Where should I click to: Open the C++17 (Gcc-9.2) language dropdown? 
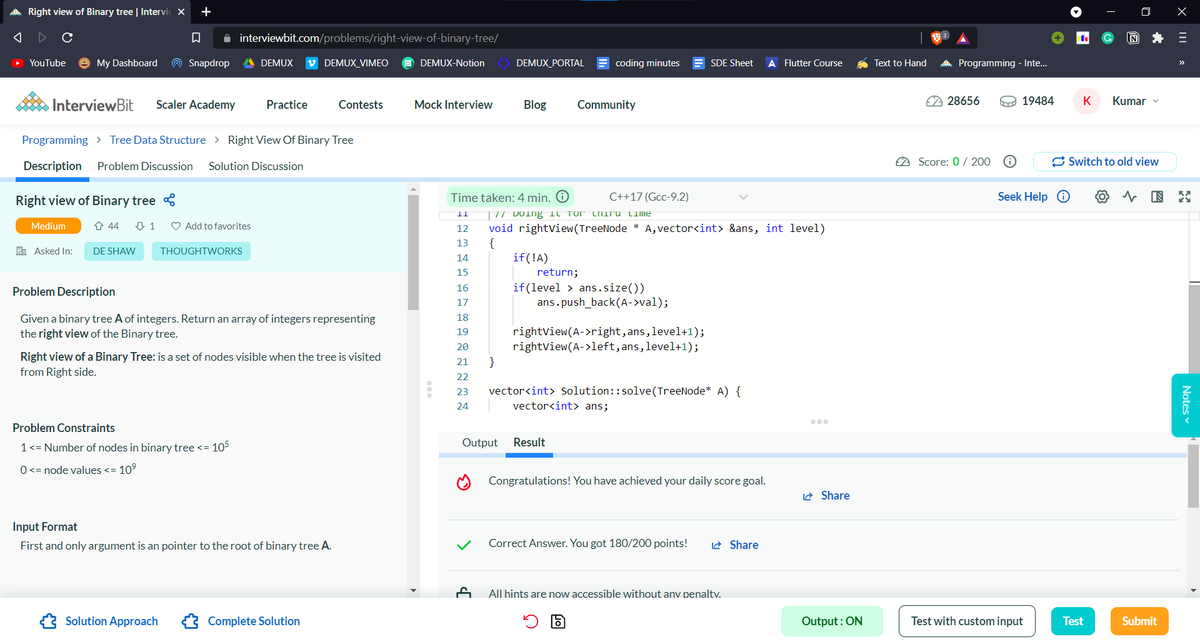680,197
